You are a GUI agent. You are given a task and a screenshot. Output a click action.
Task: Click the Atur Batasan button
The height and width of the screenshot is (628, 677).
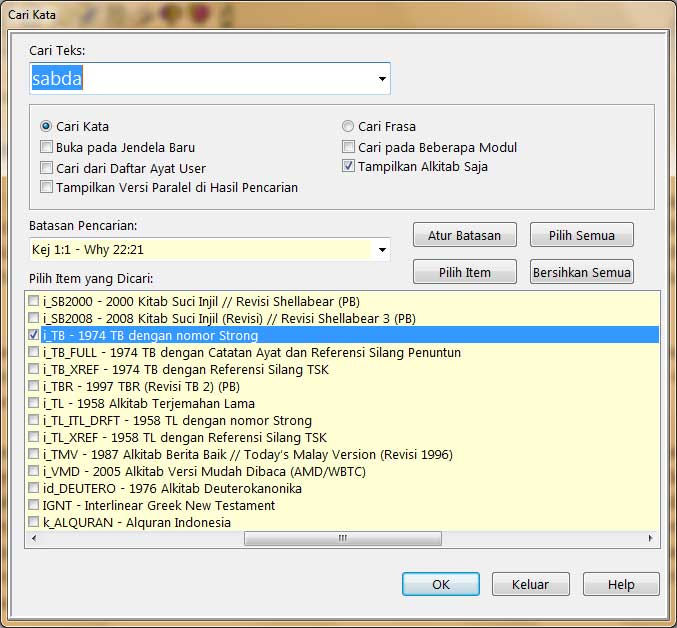point(465,235)
